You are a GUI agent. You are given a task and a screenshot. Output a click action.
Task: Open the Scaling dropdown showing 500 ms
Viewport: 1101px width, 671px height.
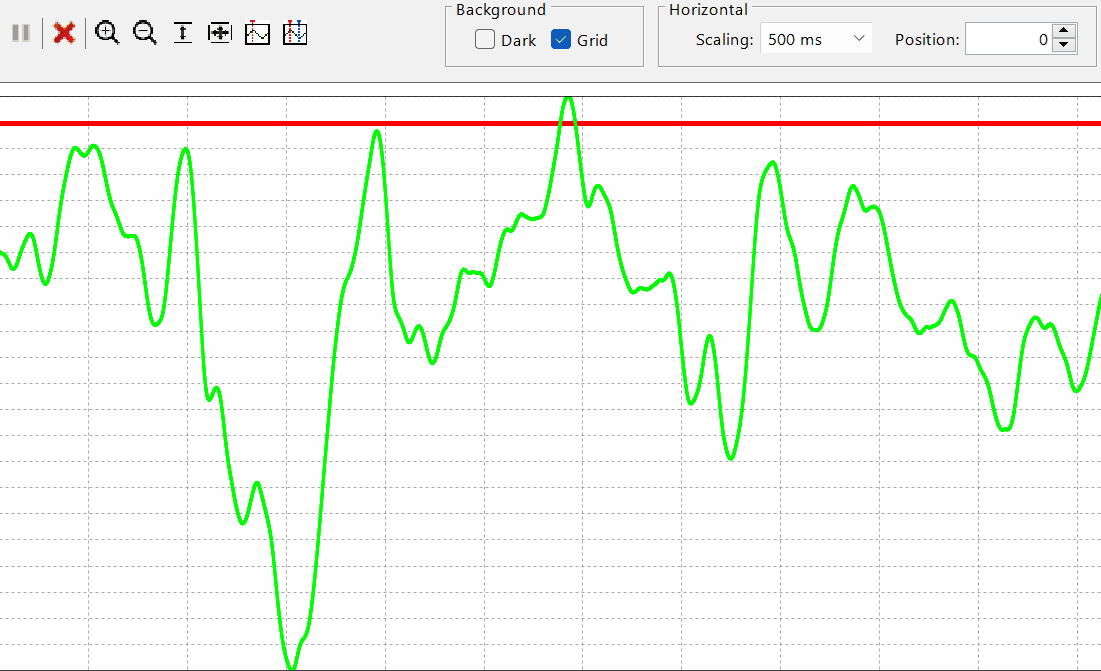pyautogui.click(x=805, y=40)
